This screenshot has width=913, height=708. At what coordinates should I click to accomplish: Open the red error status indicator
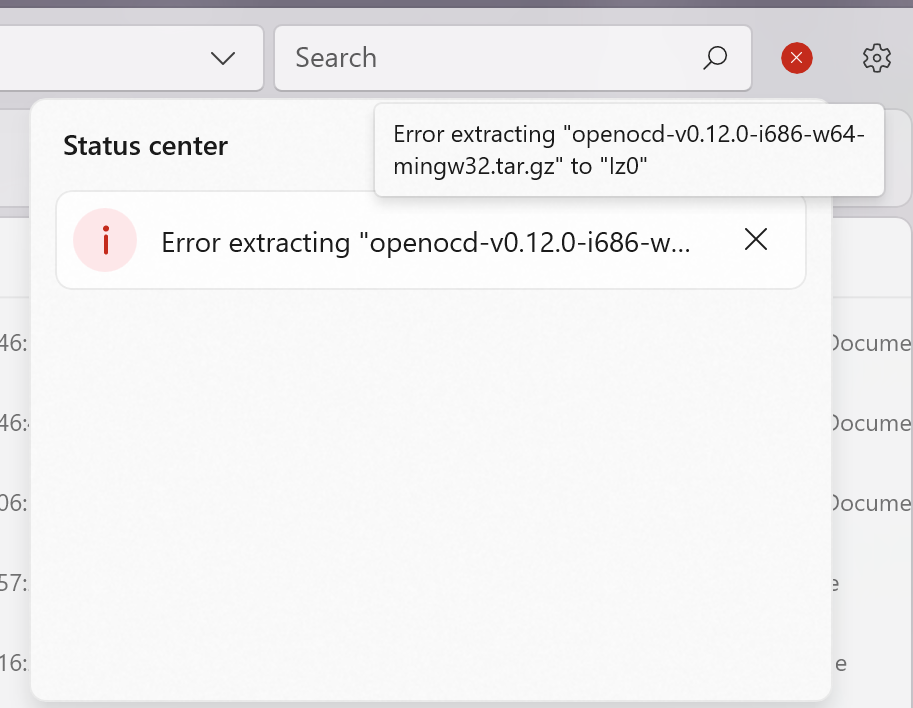click(796, 59)
